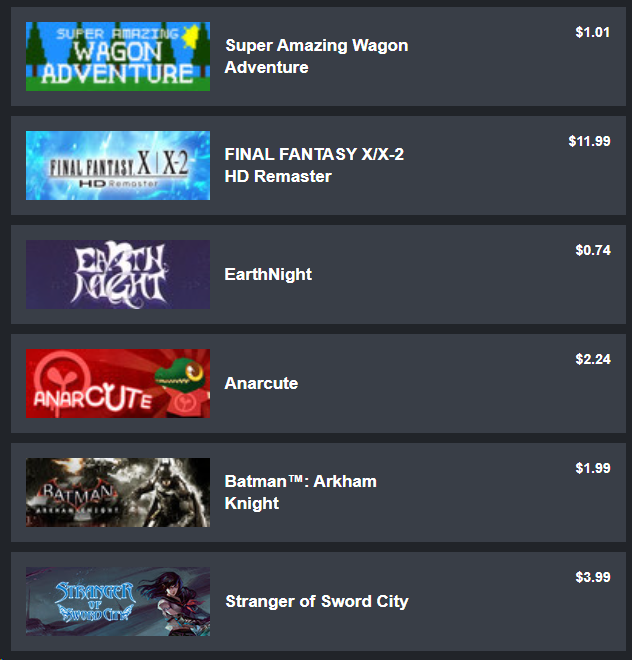Select the $0.74 price for EarthNight
The image size is (632, 660).
[593, 250]
